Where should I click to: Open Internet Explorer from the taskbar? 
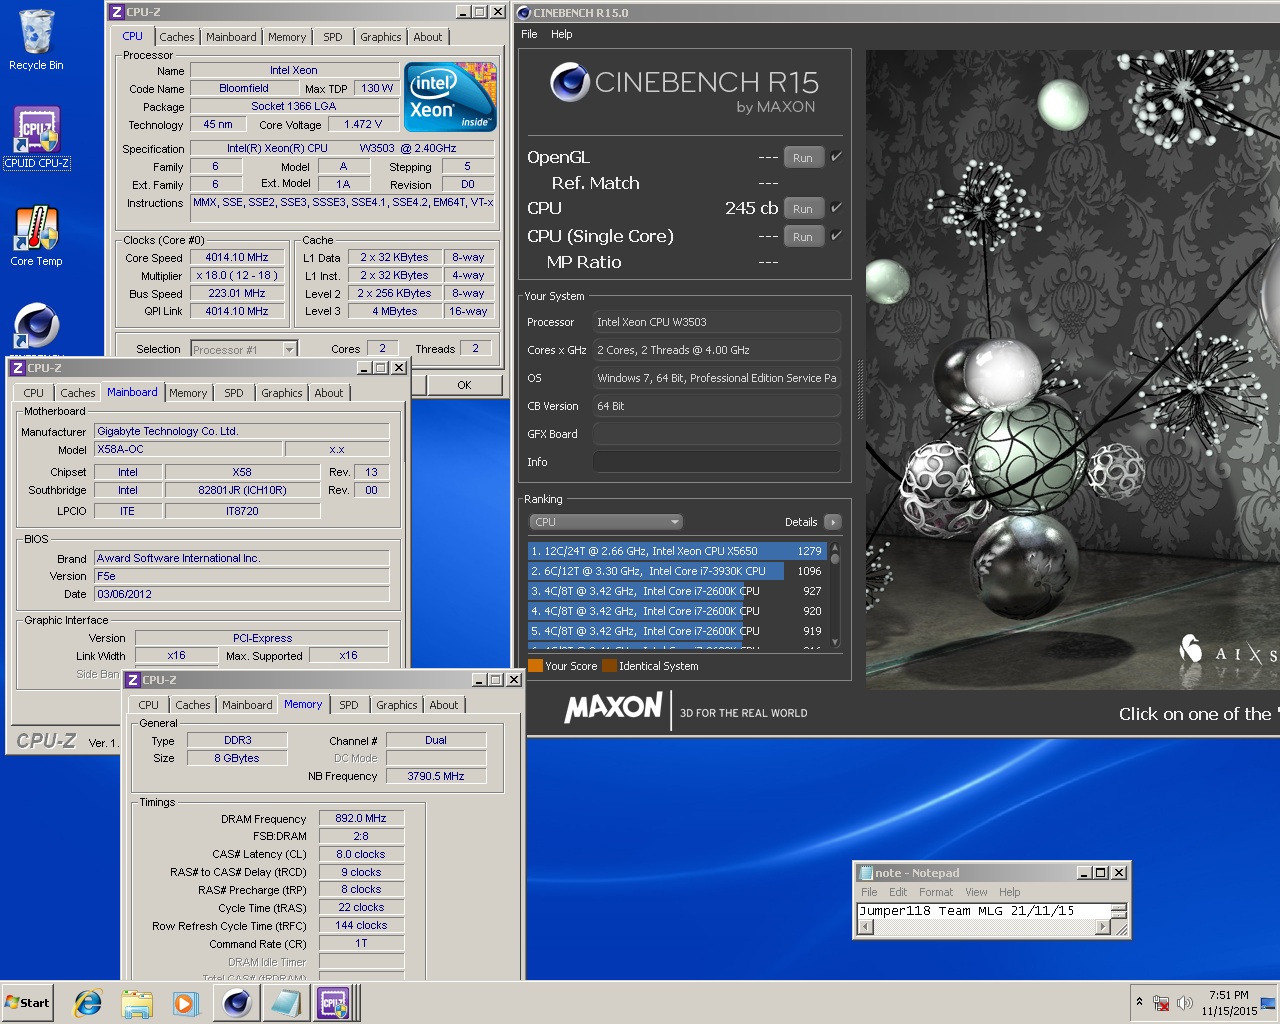pos(88,1003)
